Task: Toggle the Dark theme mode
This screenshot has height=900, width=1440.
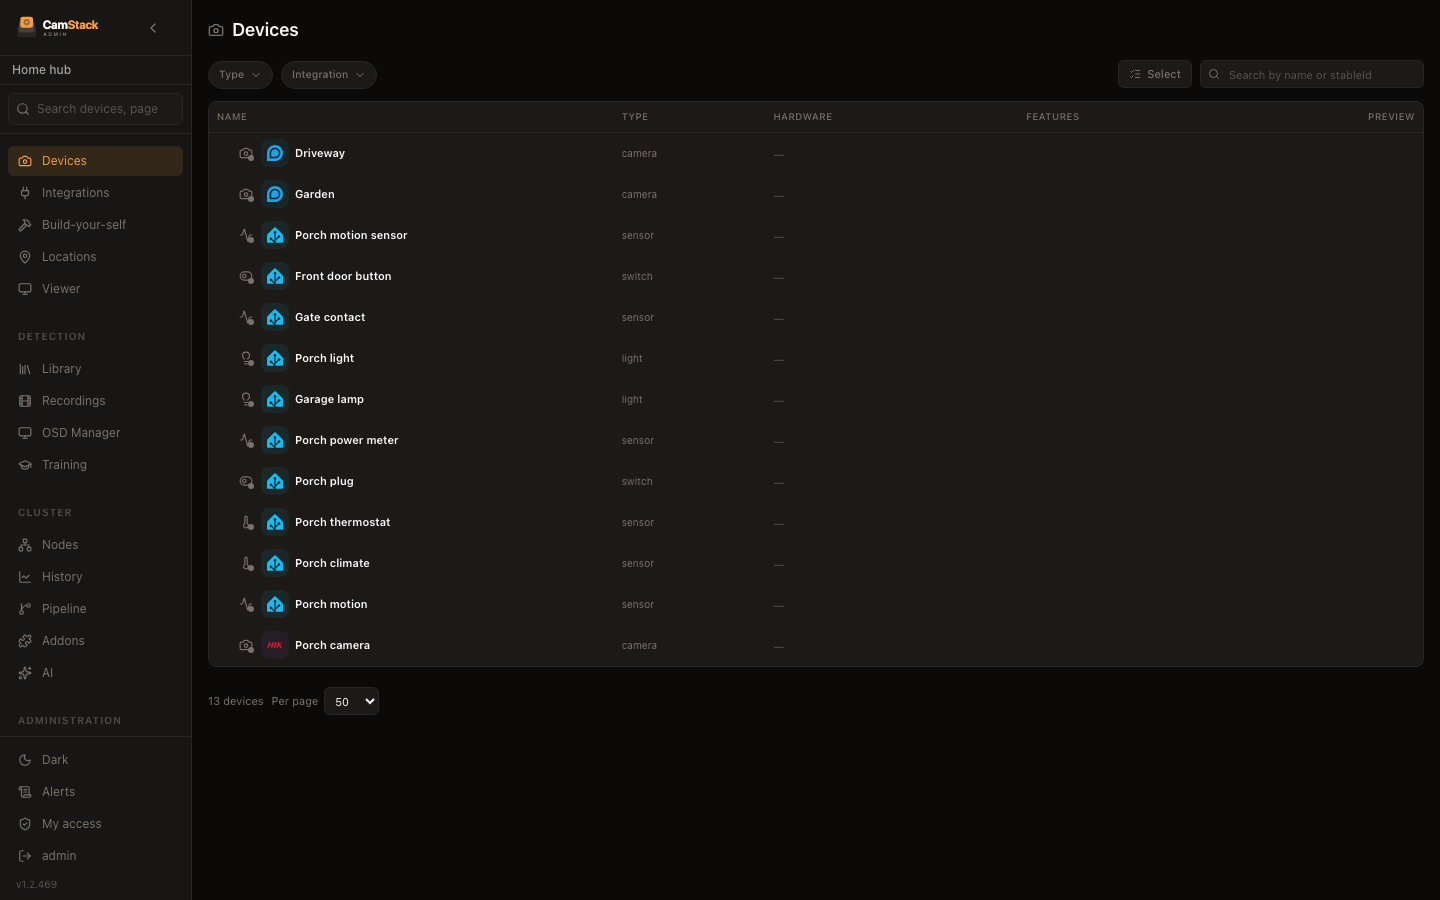Action: (x=95, y=760)
